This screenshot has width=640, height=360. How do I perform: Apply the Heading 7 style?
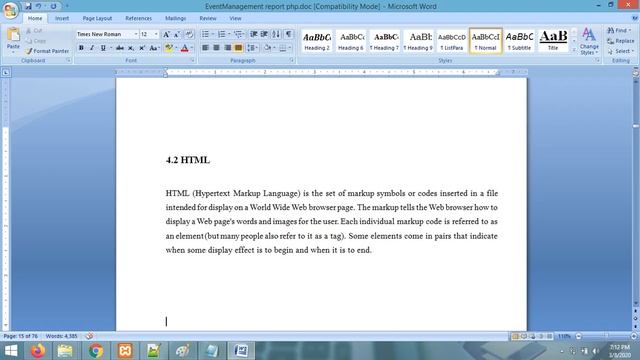coord(384,41)
